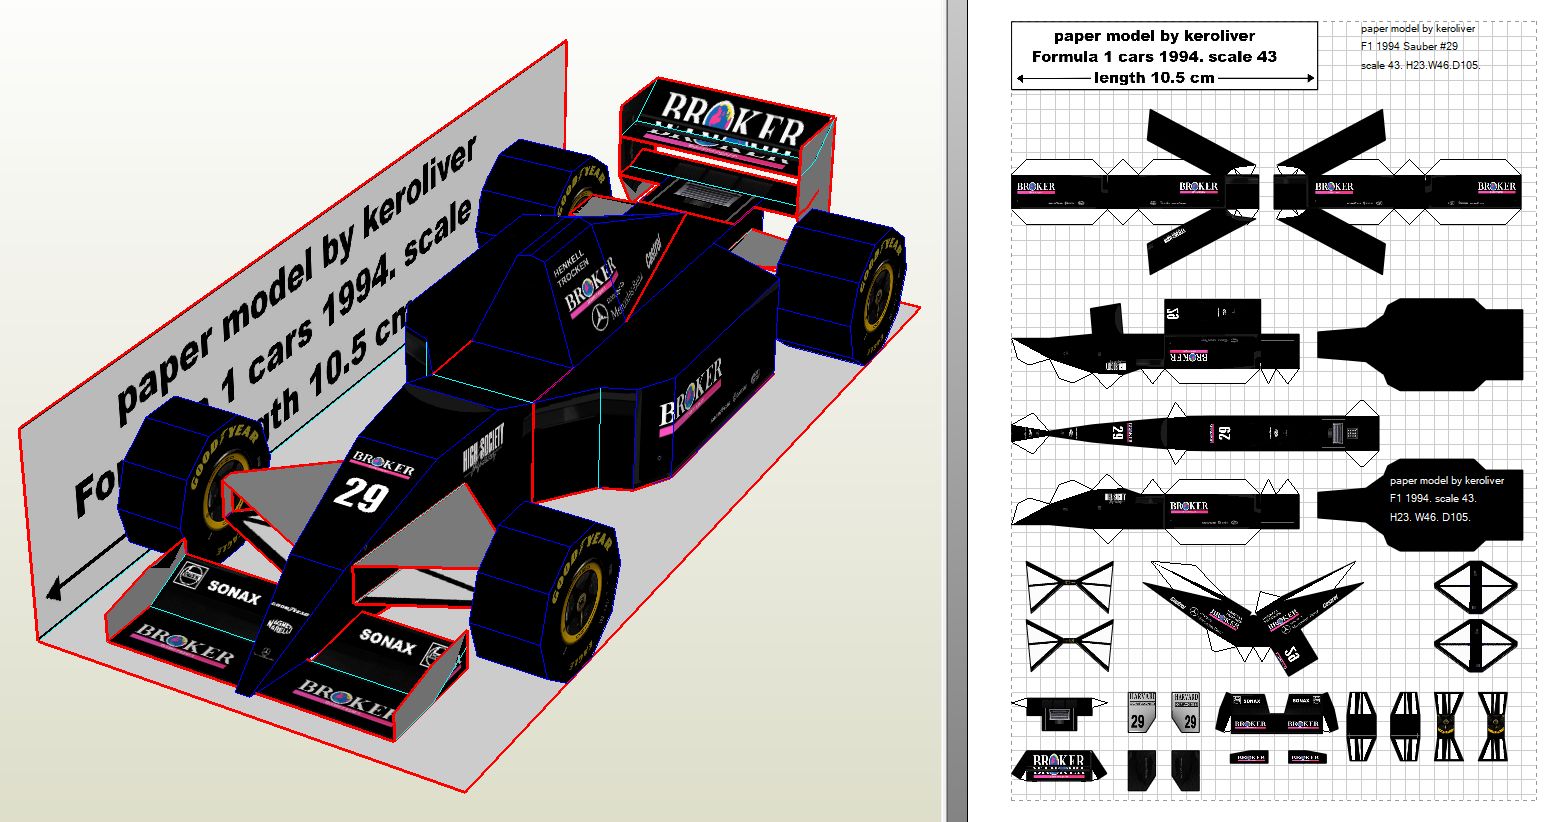Select the title text box in the 2D layout

click(1163, 56)
